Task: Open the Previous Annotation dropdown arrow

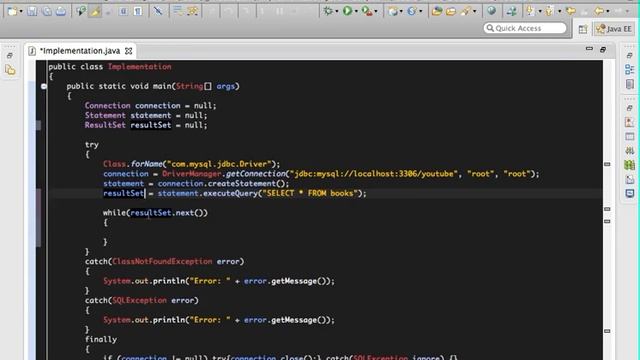Action: [x=559, y=11]
